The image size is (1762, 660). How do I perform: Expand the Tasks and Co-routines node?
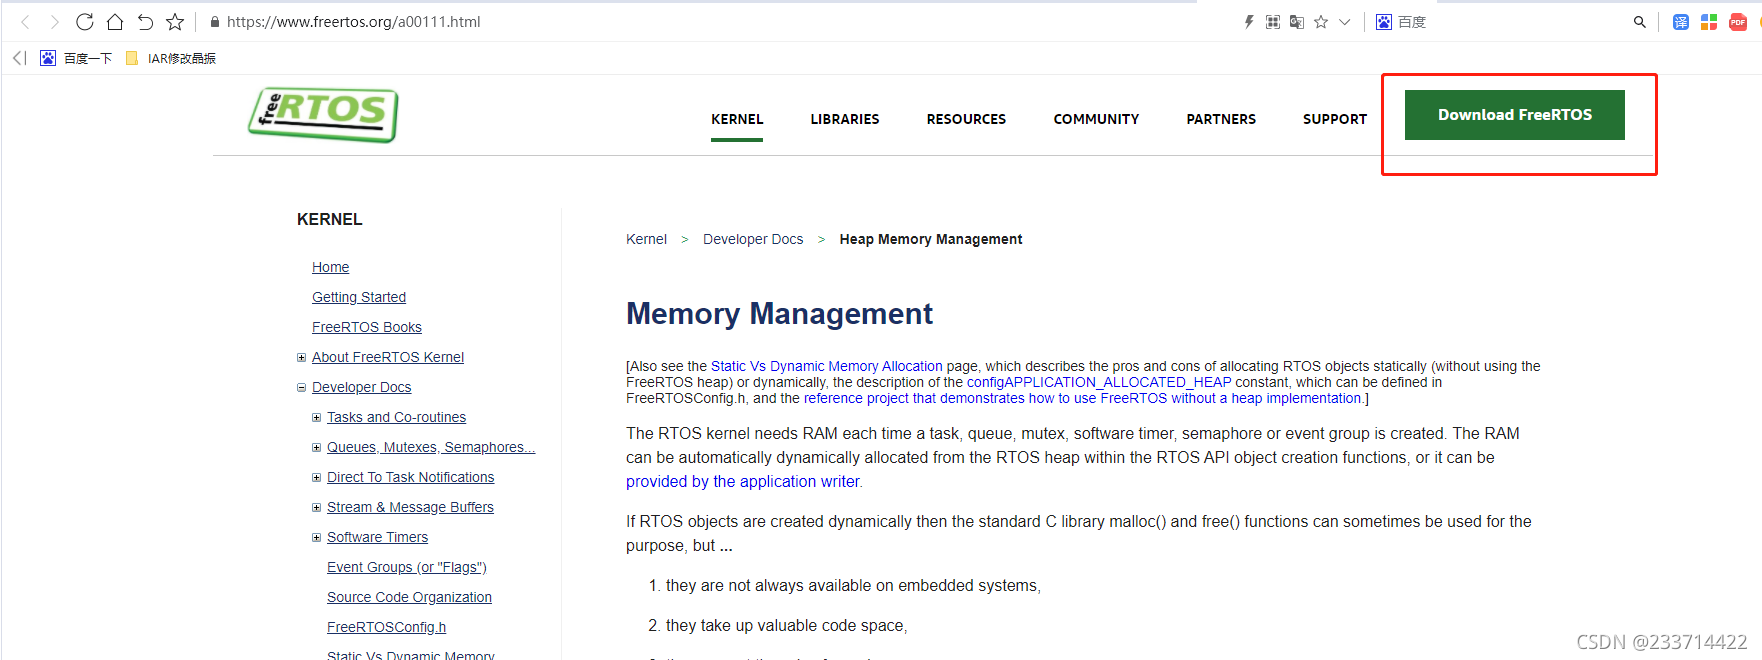316,417
